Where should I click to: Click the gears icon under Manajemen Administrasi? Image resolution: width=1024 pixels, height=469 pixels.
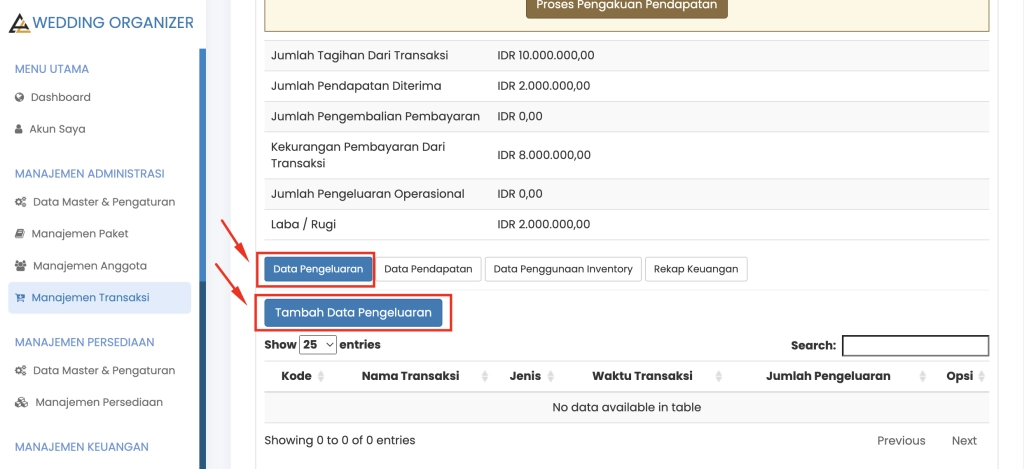pyautogui.click(x=21, y=202)
